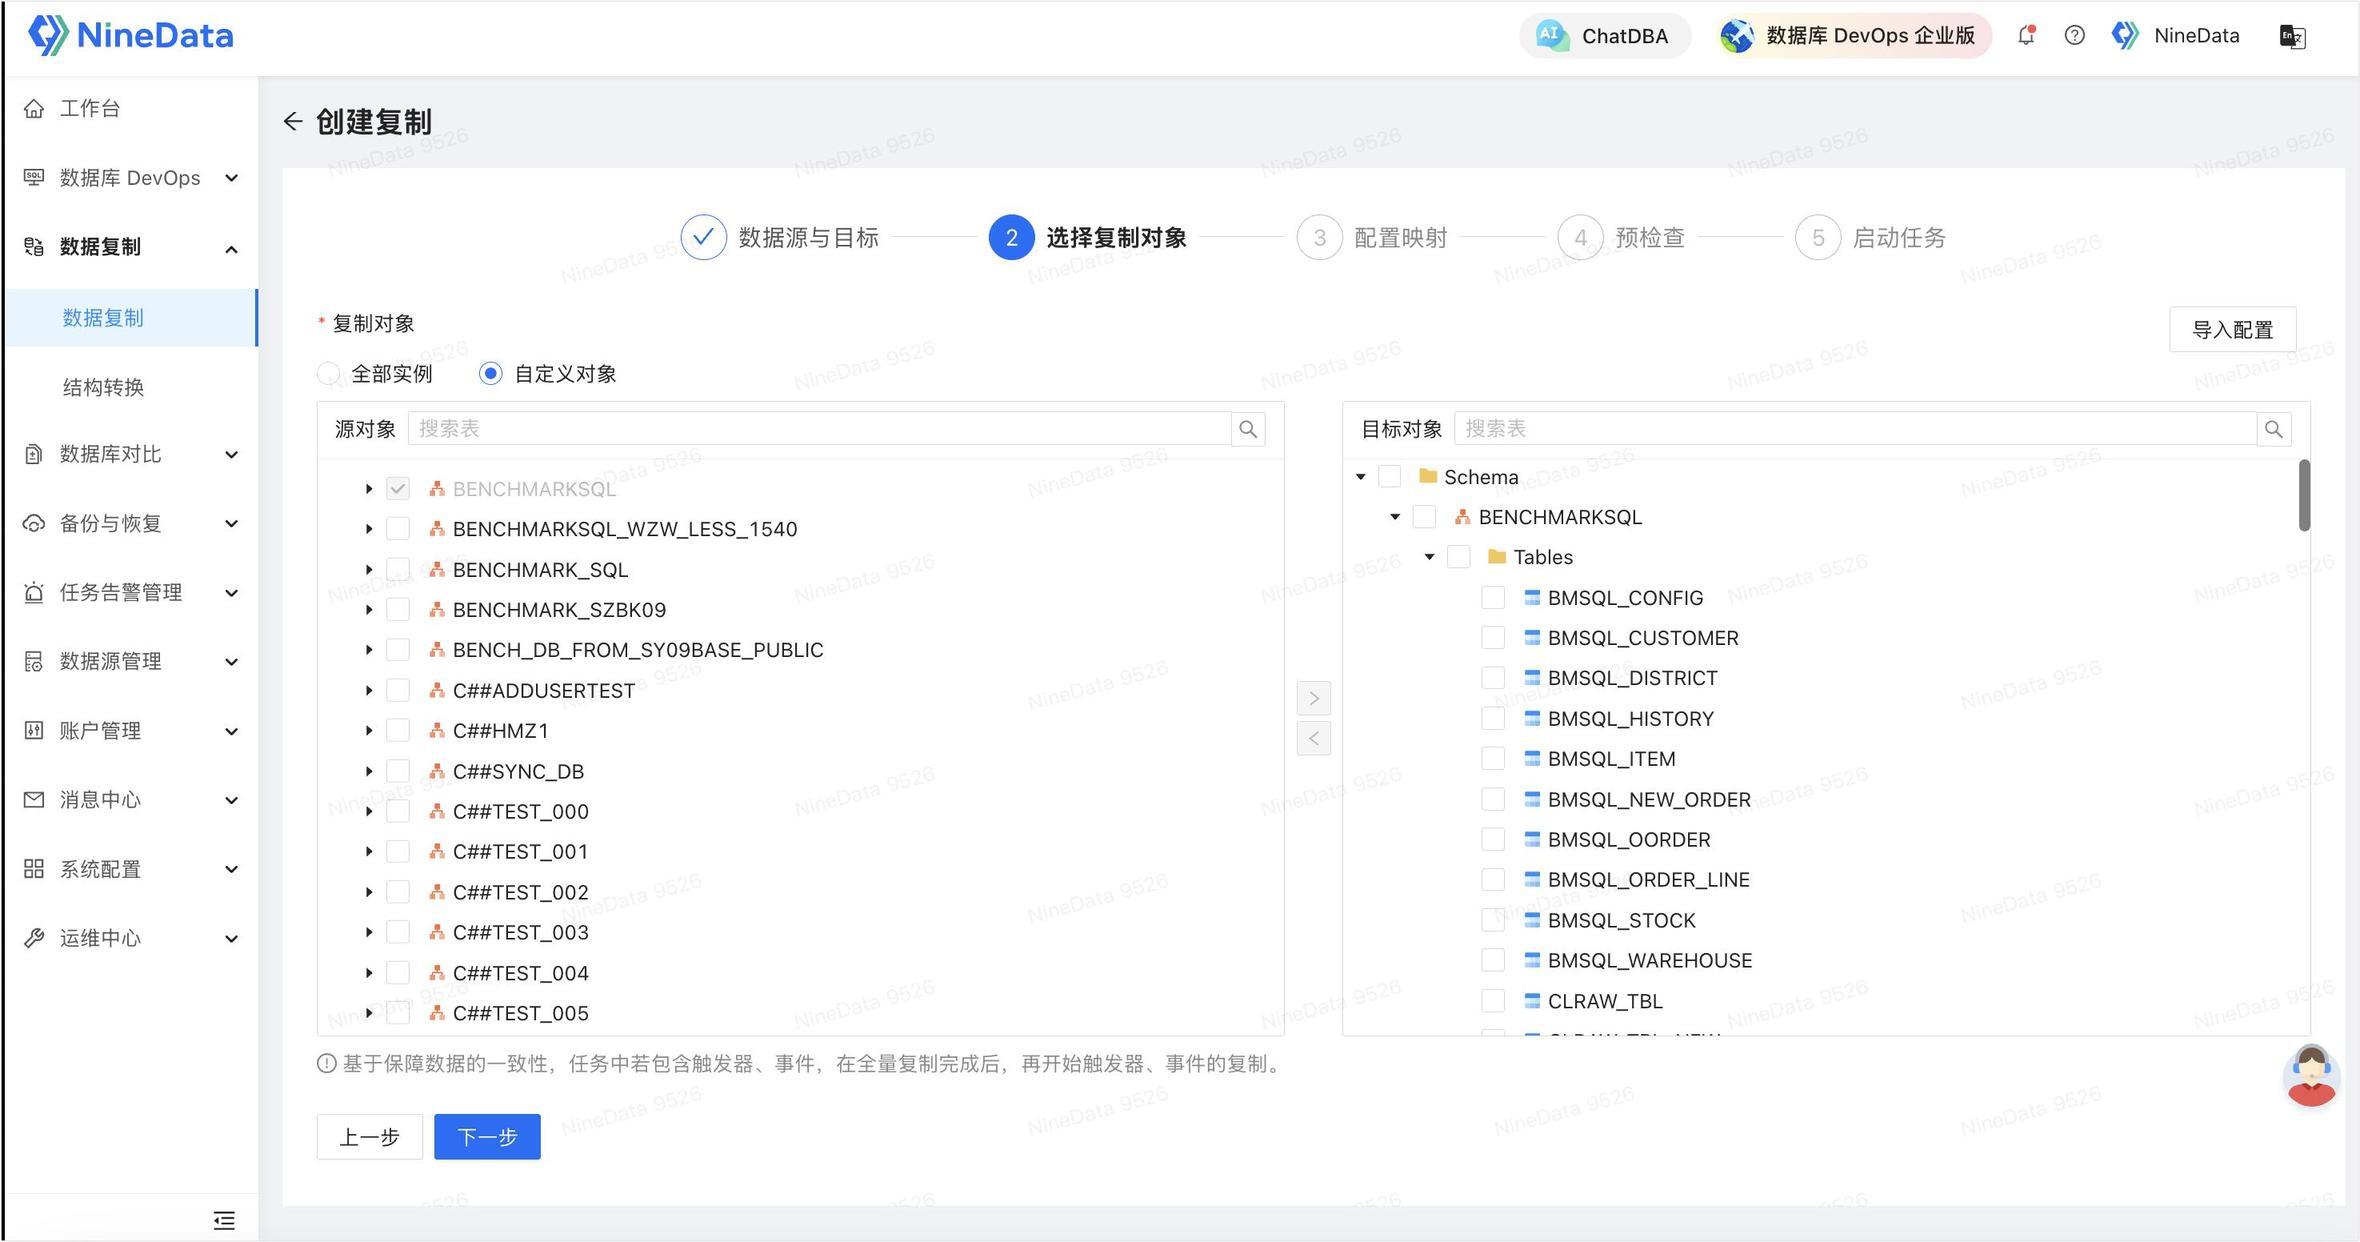Image resolution: width=2360 pixels, height=1242 pixels.
Task: Click the C##TEST_004 schema icon
Action: point(437,972)
